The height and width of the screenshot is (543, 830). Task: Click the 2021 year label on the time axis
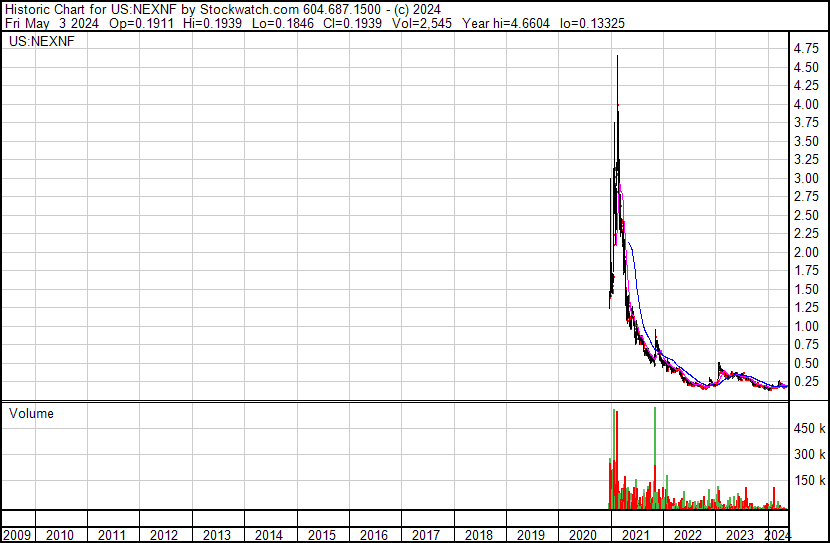(x=634, y=535)
